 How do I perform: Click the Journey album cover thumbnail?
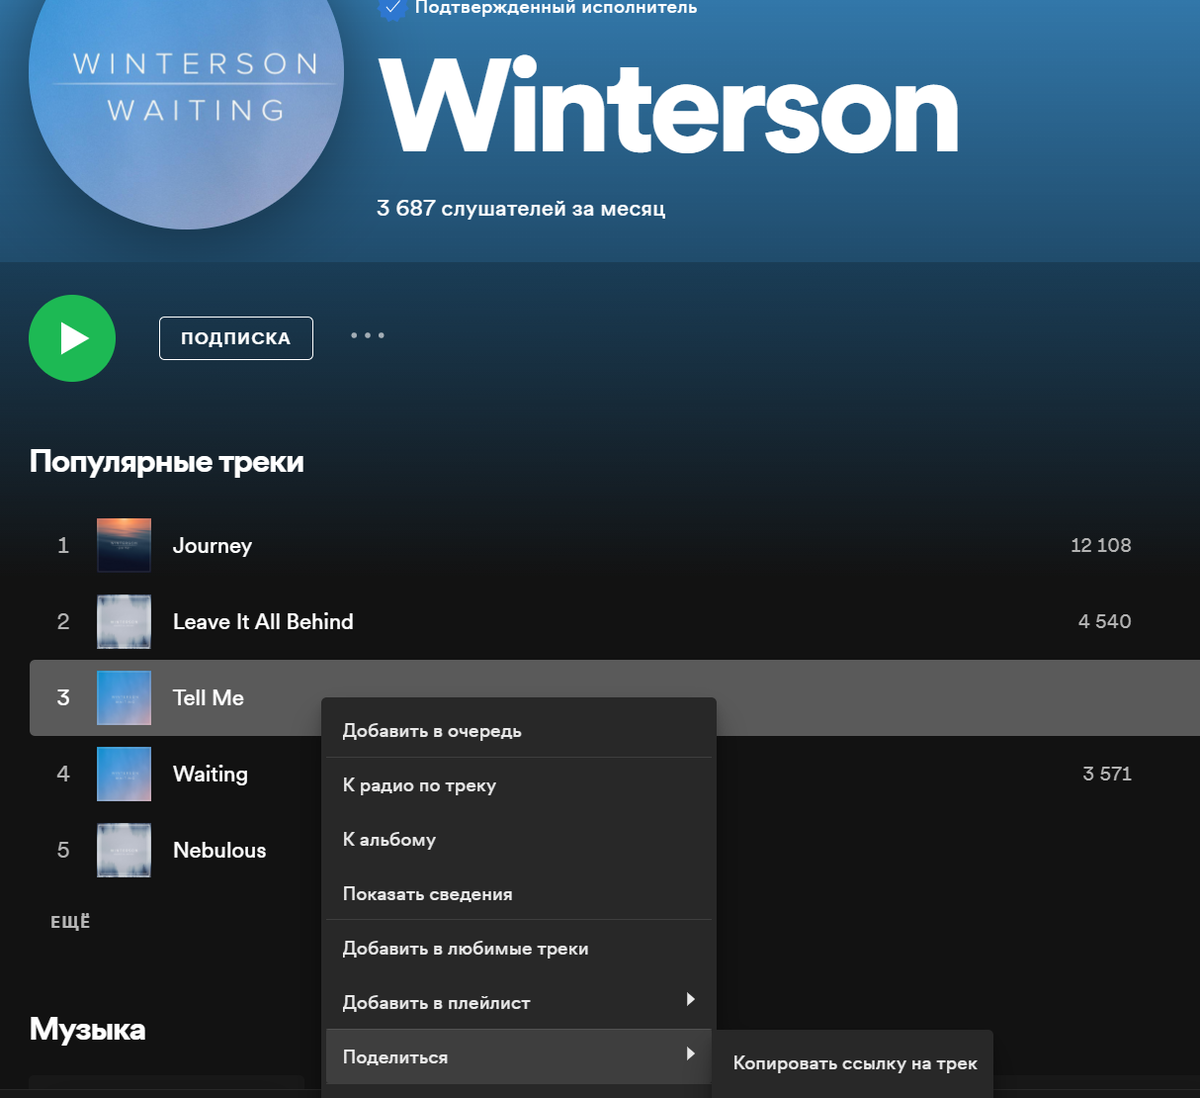tap(124, 545)
